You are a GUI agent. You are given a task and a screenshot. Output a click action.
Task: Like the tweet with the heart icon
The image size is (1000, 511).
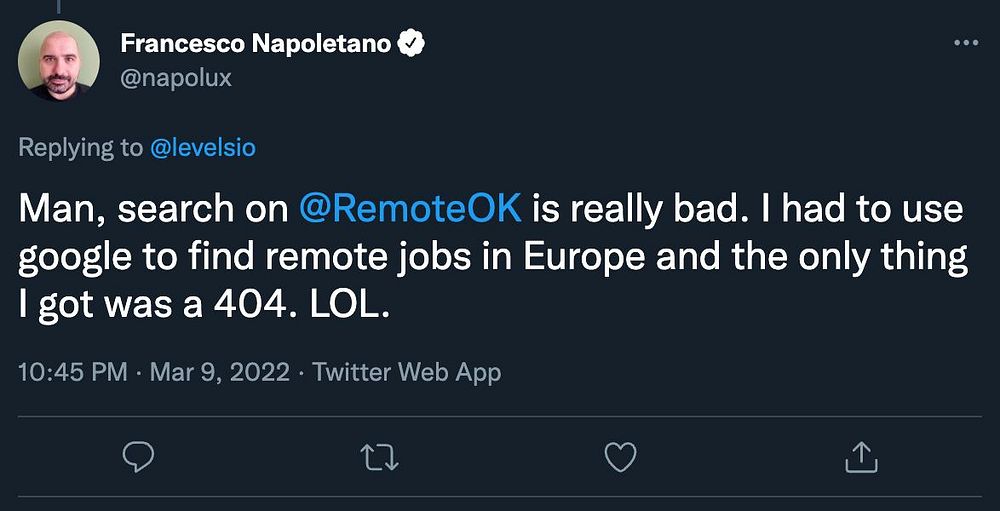[x=620, y=458]
